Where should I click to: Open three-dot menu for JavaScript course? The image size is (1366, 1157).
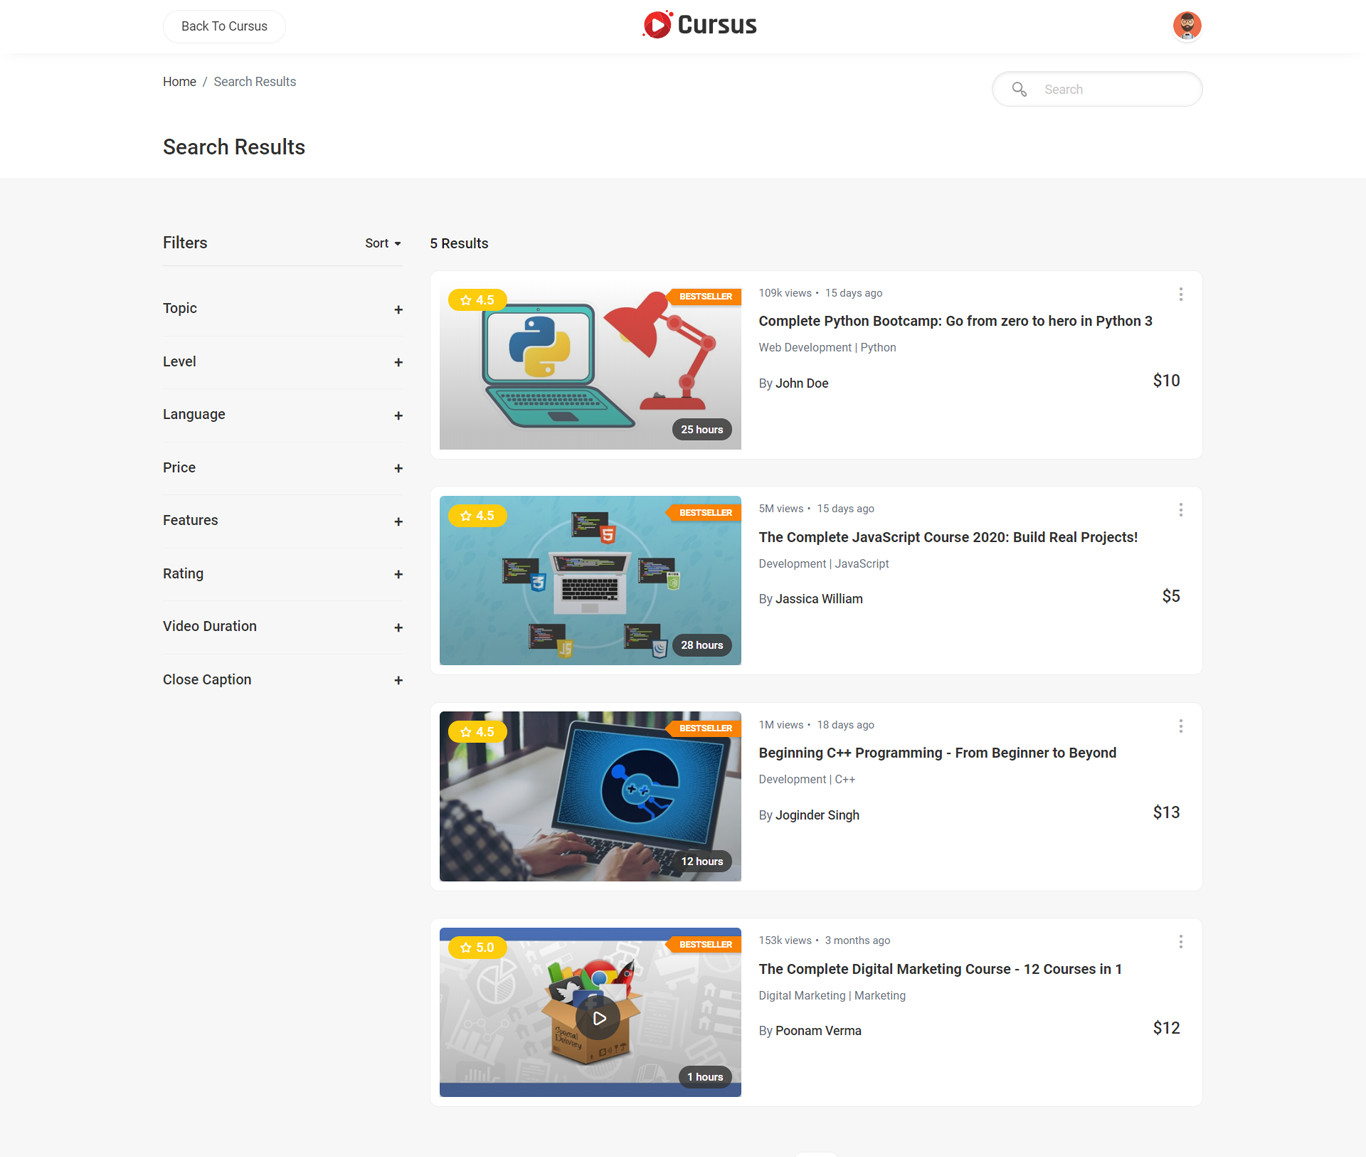coord(1180,510)
